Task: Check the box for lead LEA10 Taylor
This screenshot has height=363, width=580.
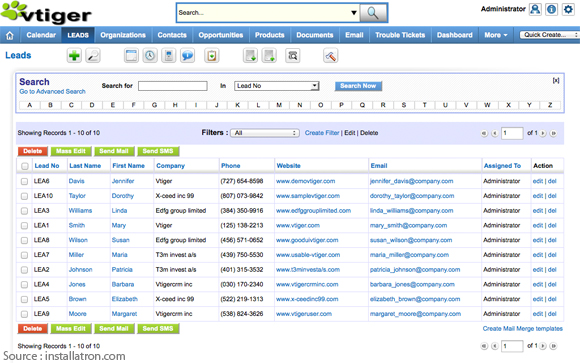Action: (24, 196)
